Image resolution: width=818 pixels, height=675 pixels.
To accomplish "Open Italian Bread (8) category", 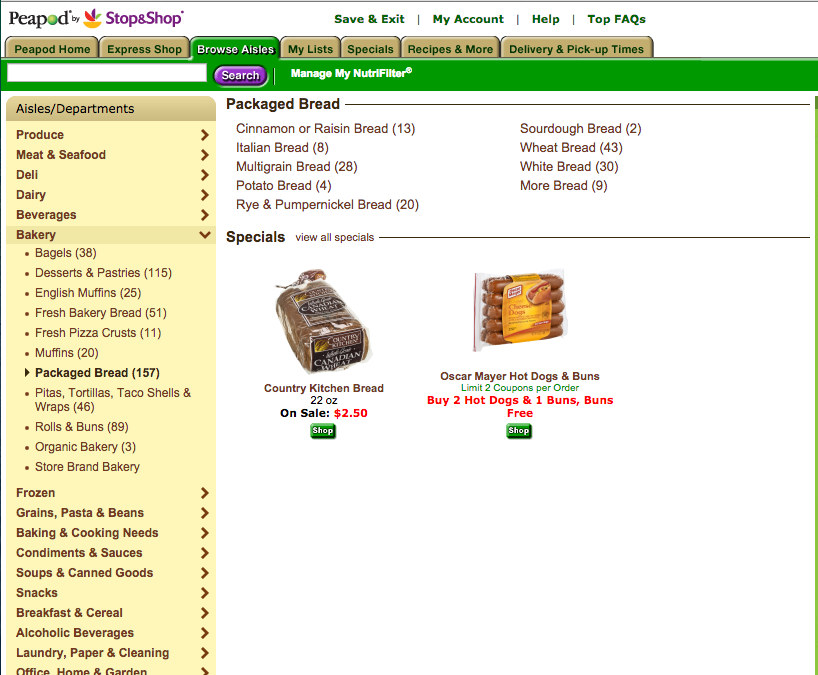I will [282, 148].
